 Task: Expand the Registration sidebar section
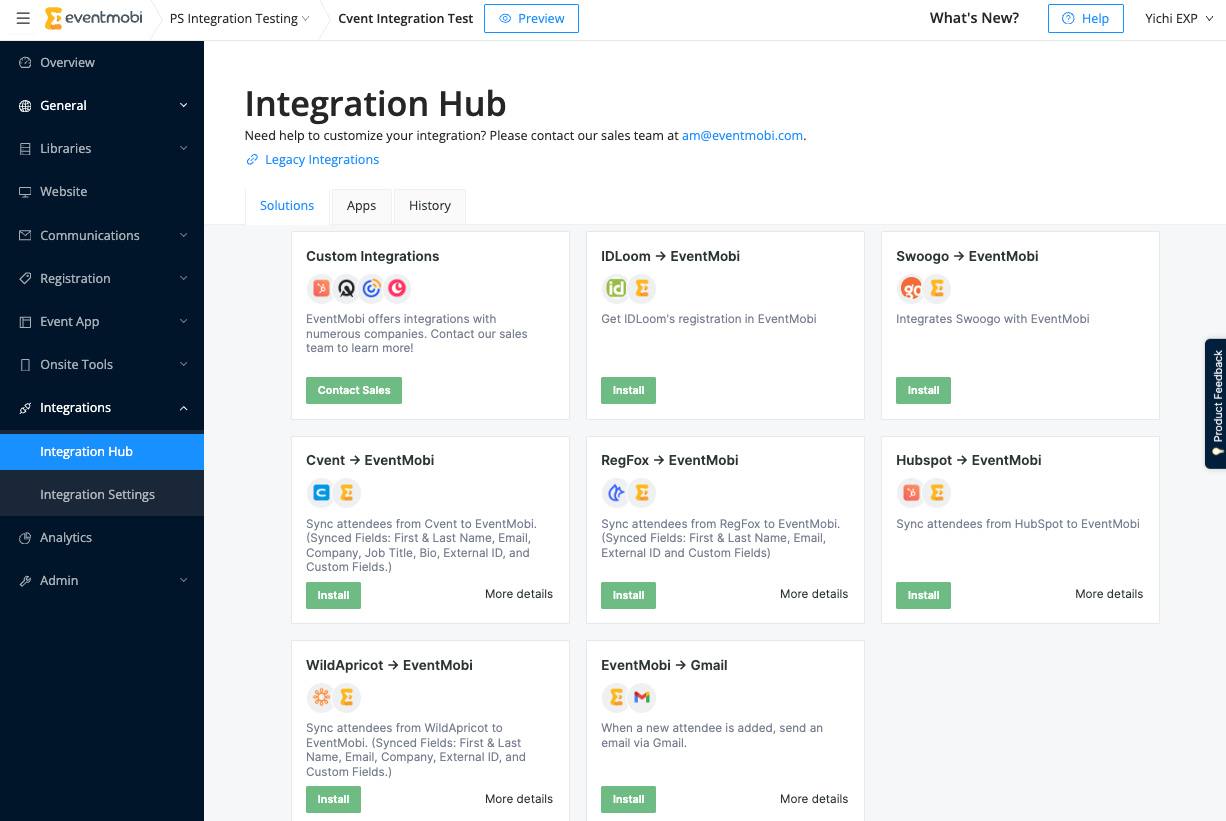pyautogui.click(x=102, y=278)
